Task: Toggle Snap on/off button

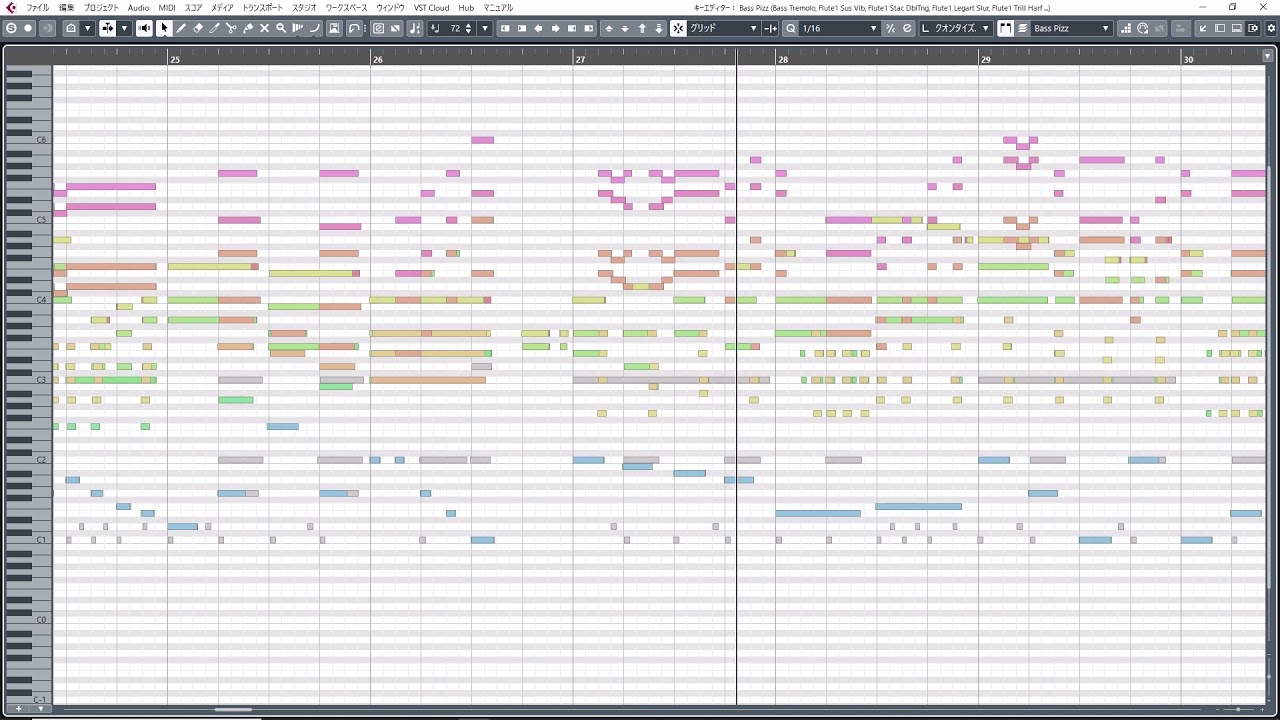Action: tap(677, 28)
